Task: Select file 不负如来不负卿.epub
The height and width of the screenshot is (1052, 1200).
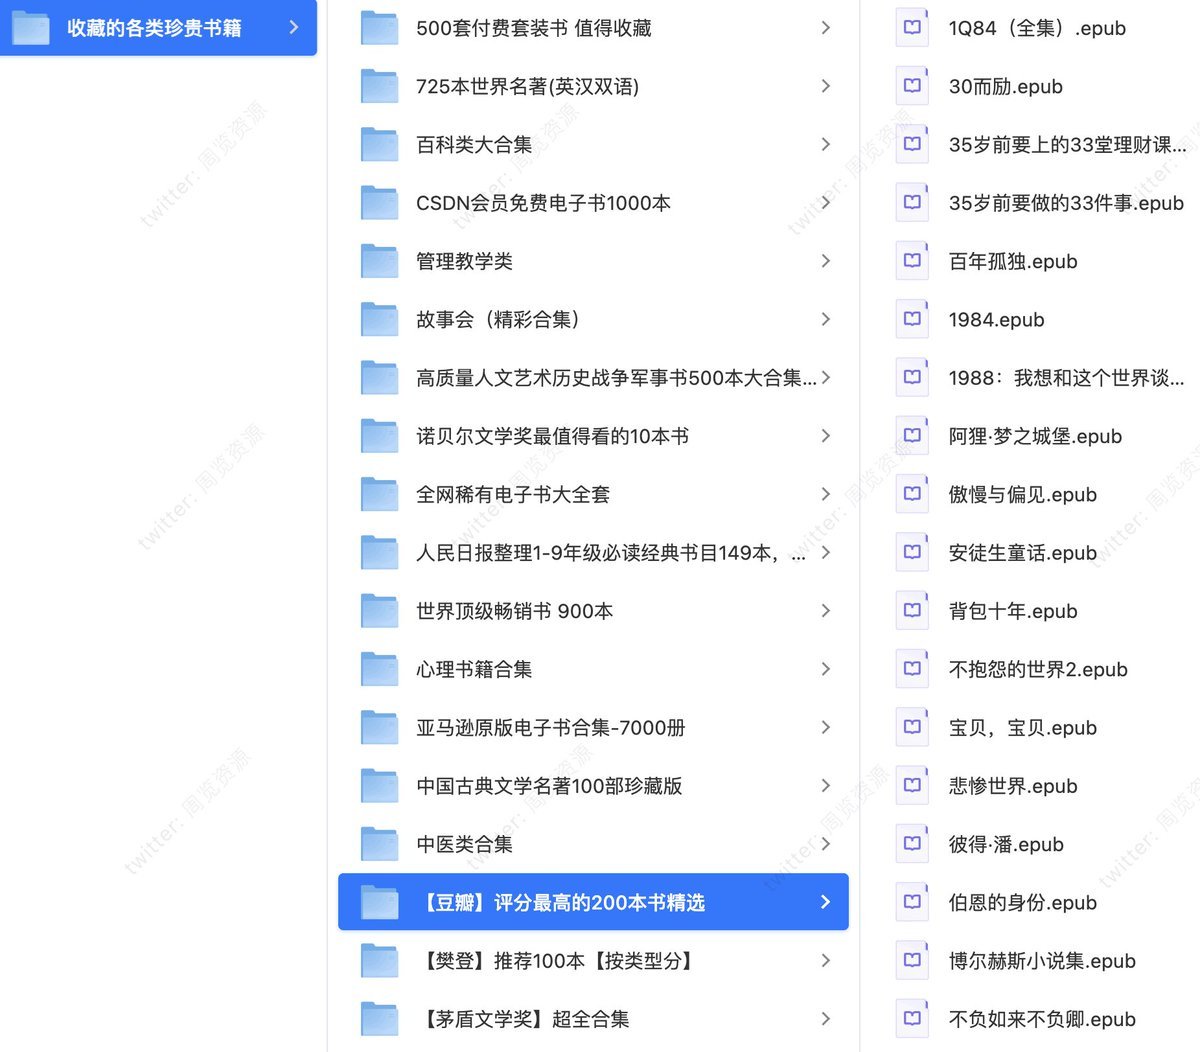Action: pyautogui.click(x=1040, y=1019)
